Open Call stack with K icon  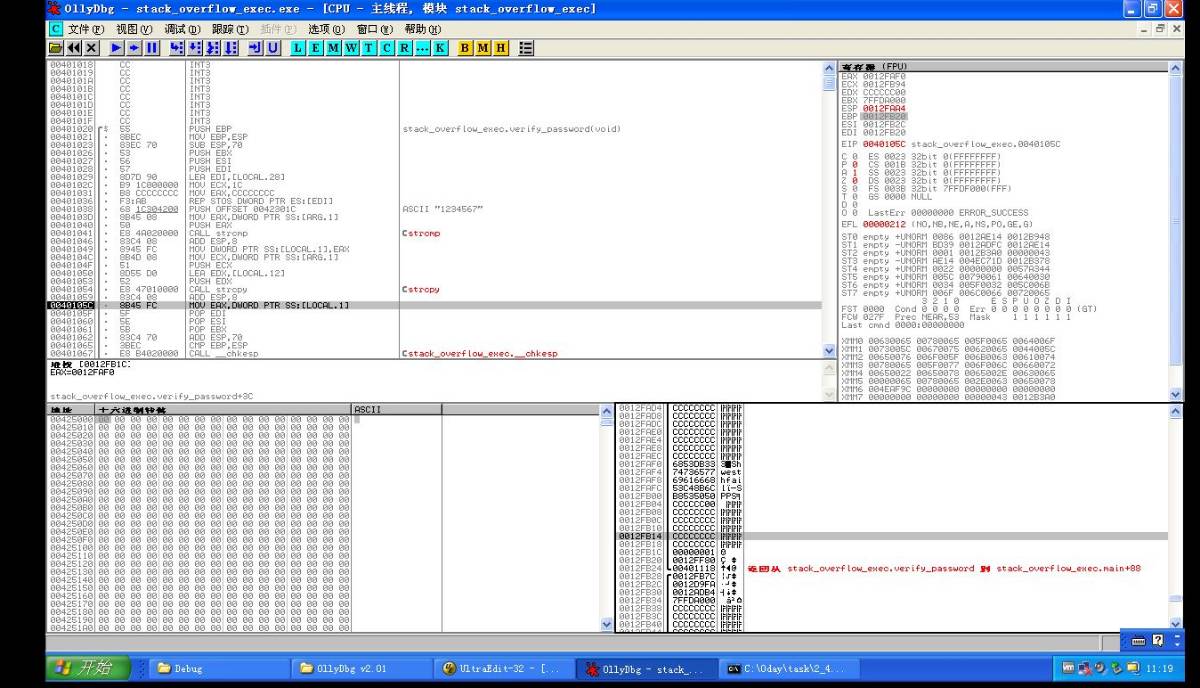pos(440,48)
